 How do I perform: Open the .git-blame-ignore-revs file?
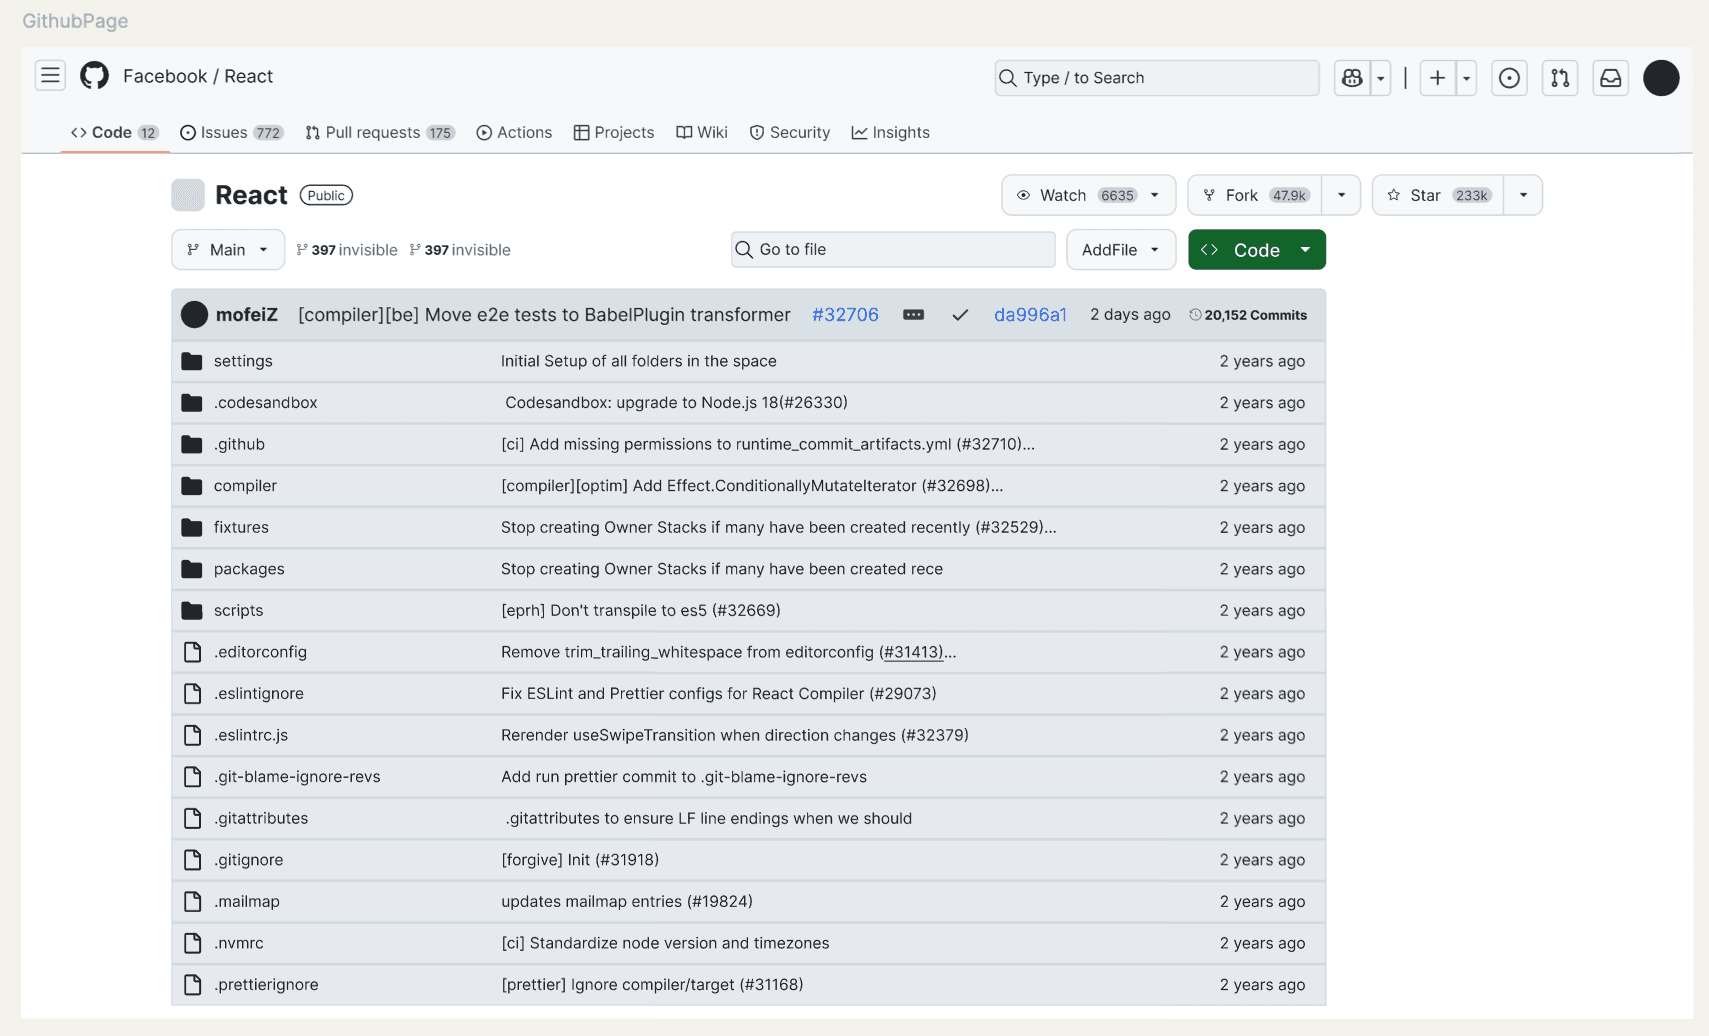(297, 777)
